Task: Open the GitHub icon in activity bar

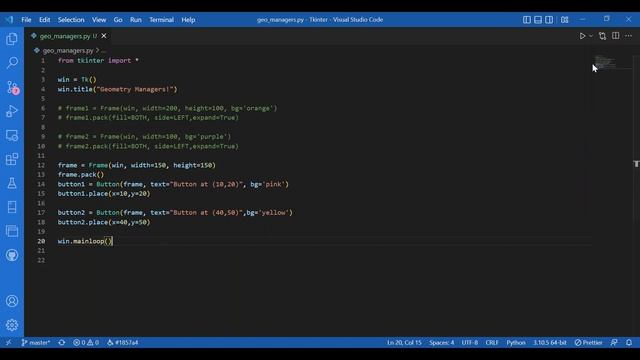Action: 12,256
